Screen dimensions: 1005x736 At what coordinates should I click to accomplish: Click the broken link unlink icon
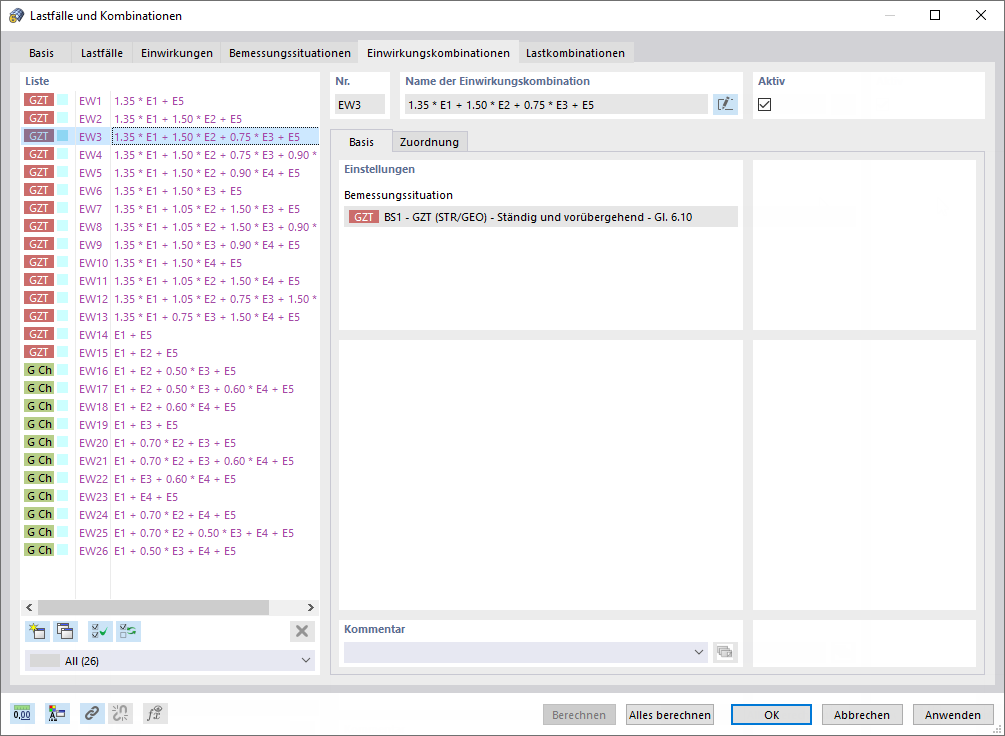pyautogui.click(x=120, y=714)
